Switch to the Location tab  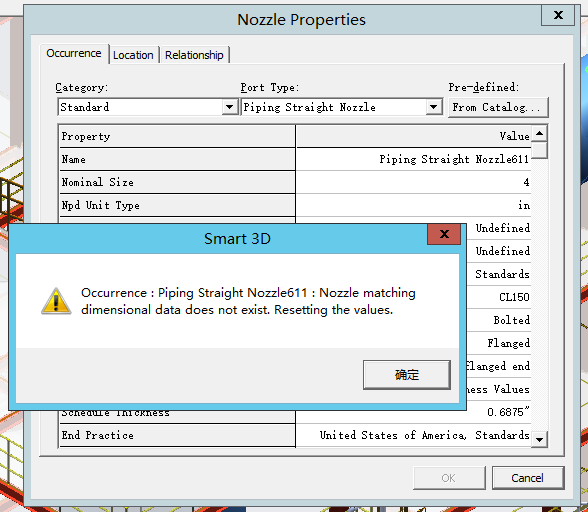click(133, 55)
